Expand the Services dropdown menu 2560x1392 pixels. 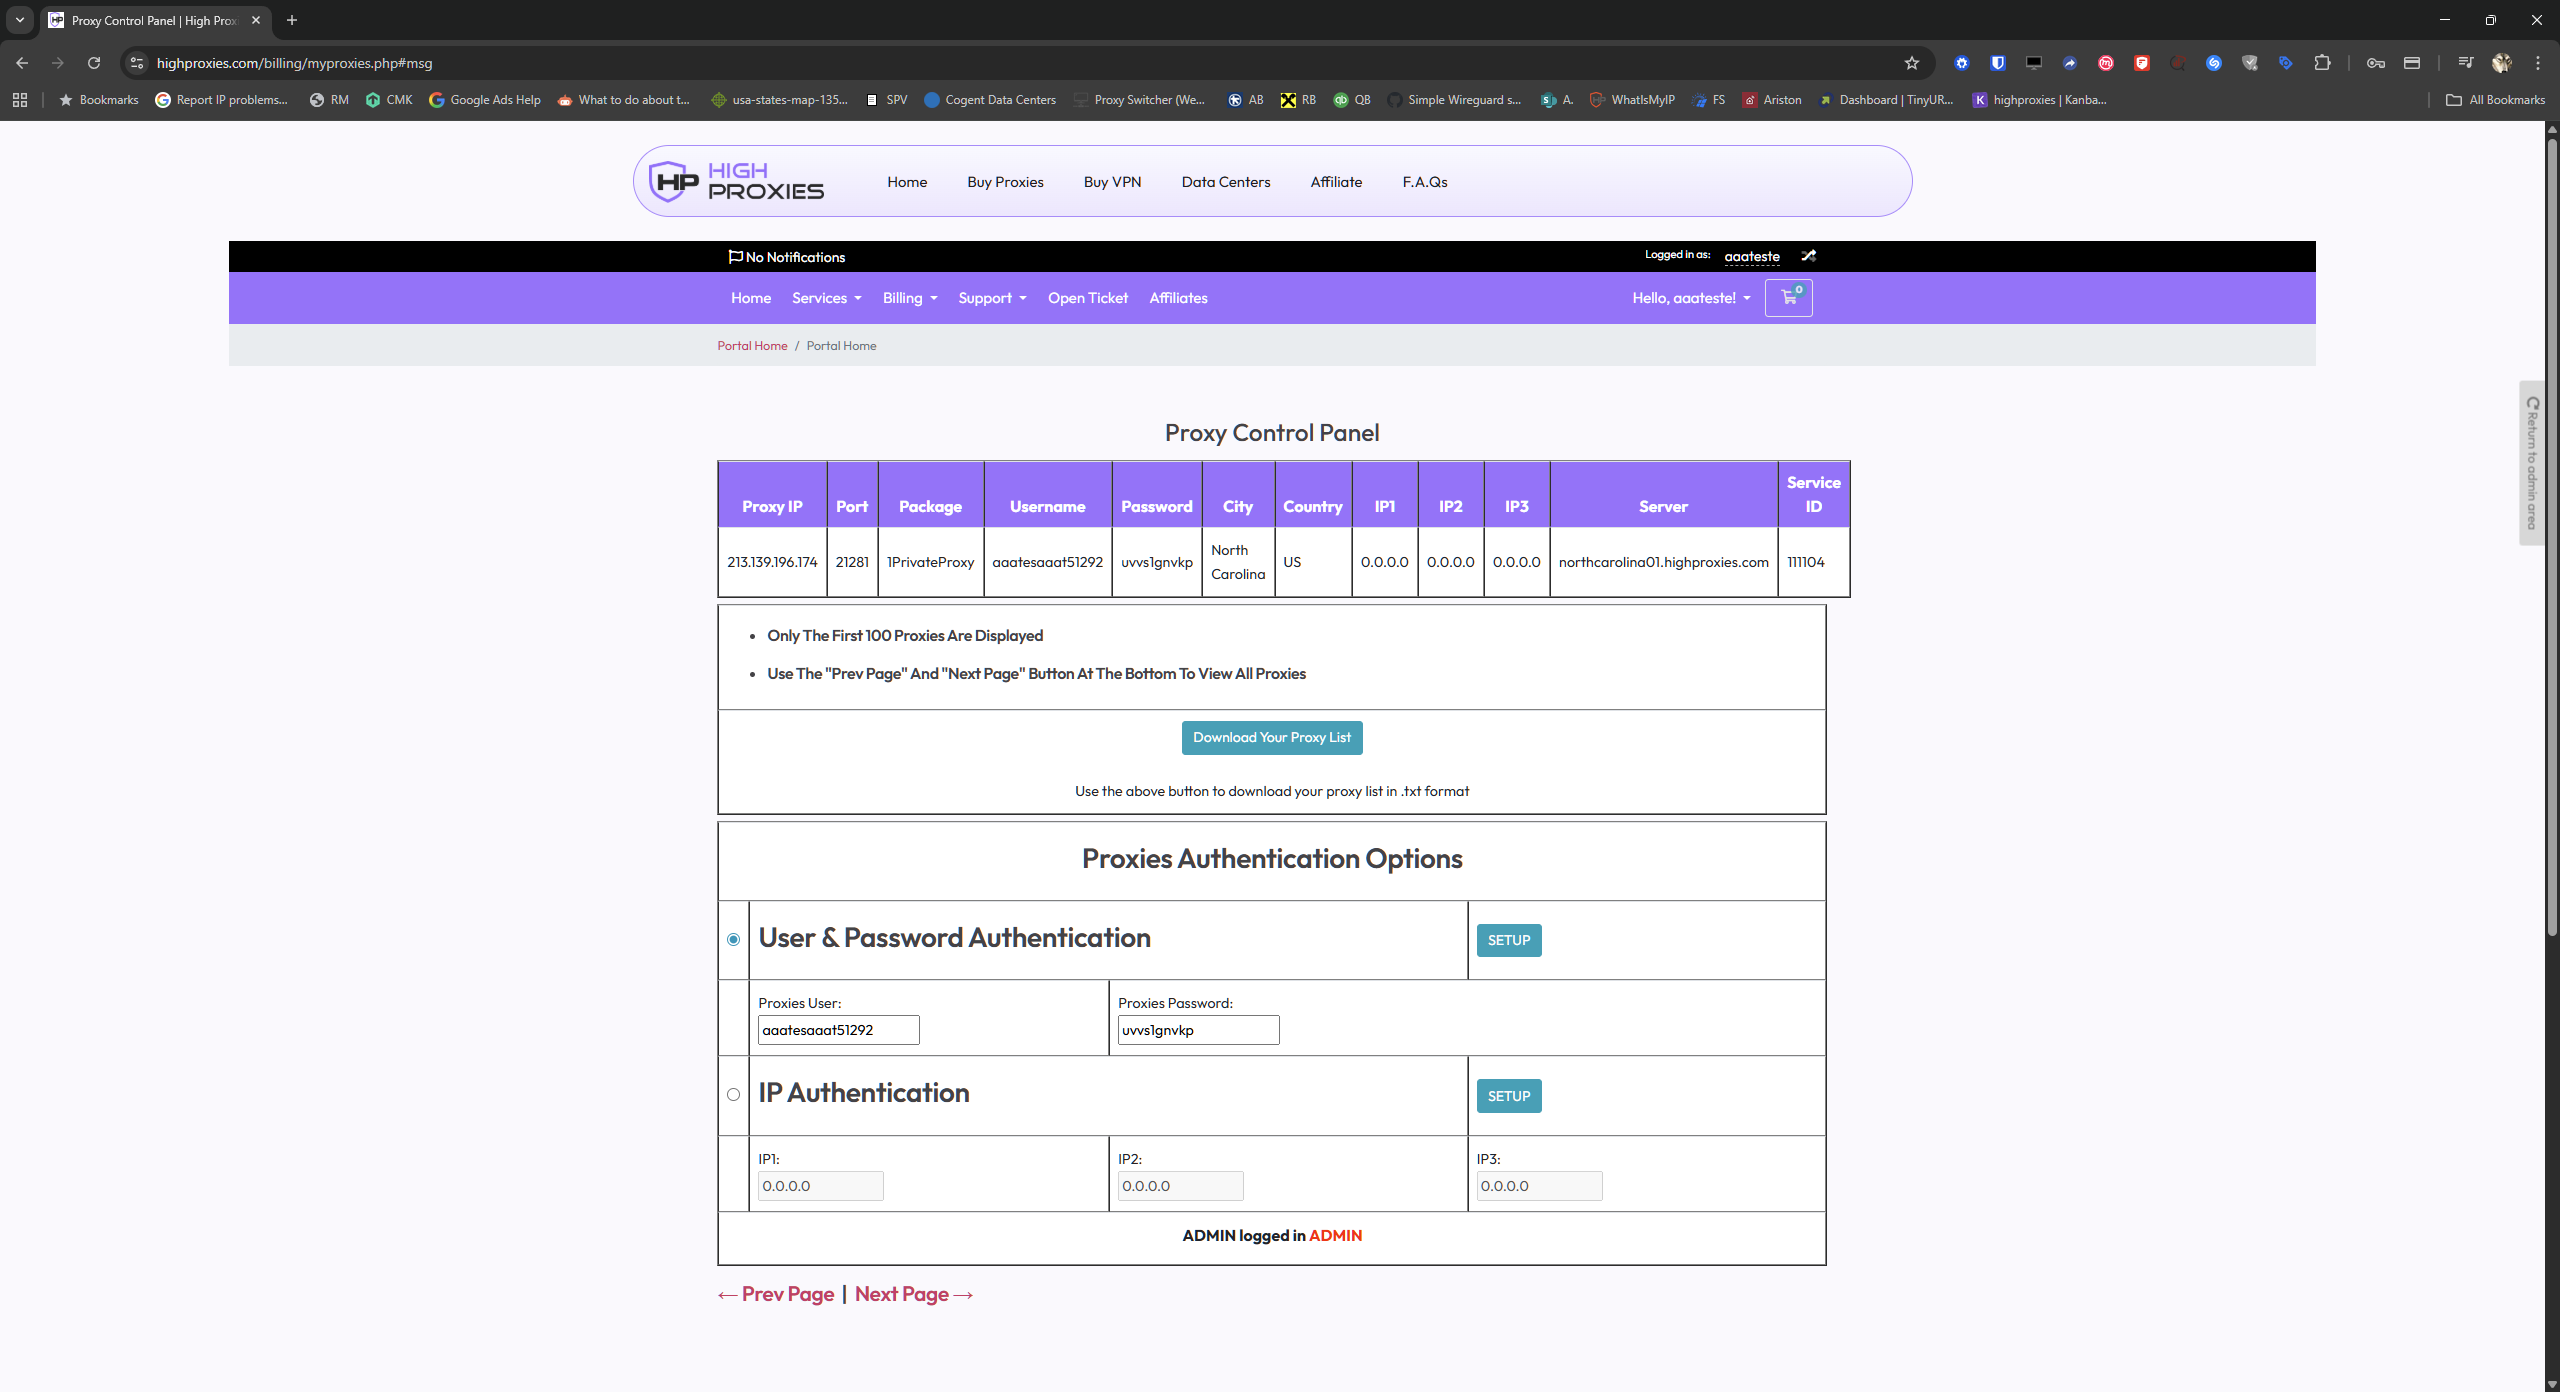tap(826, 298)
